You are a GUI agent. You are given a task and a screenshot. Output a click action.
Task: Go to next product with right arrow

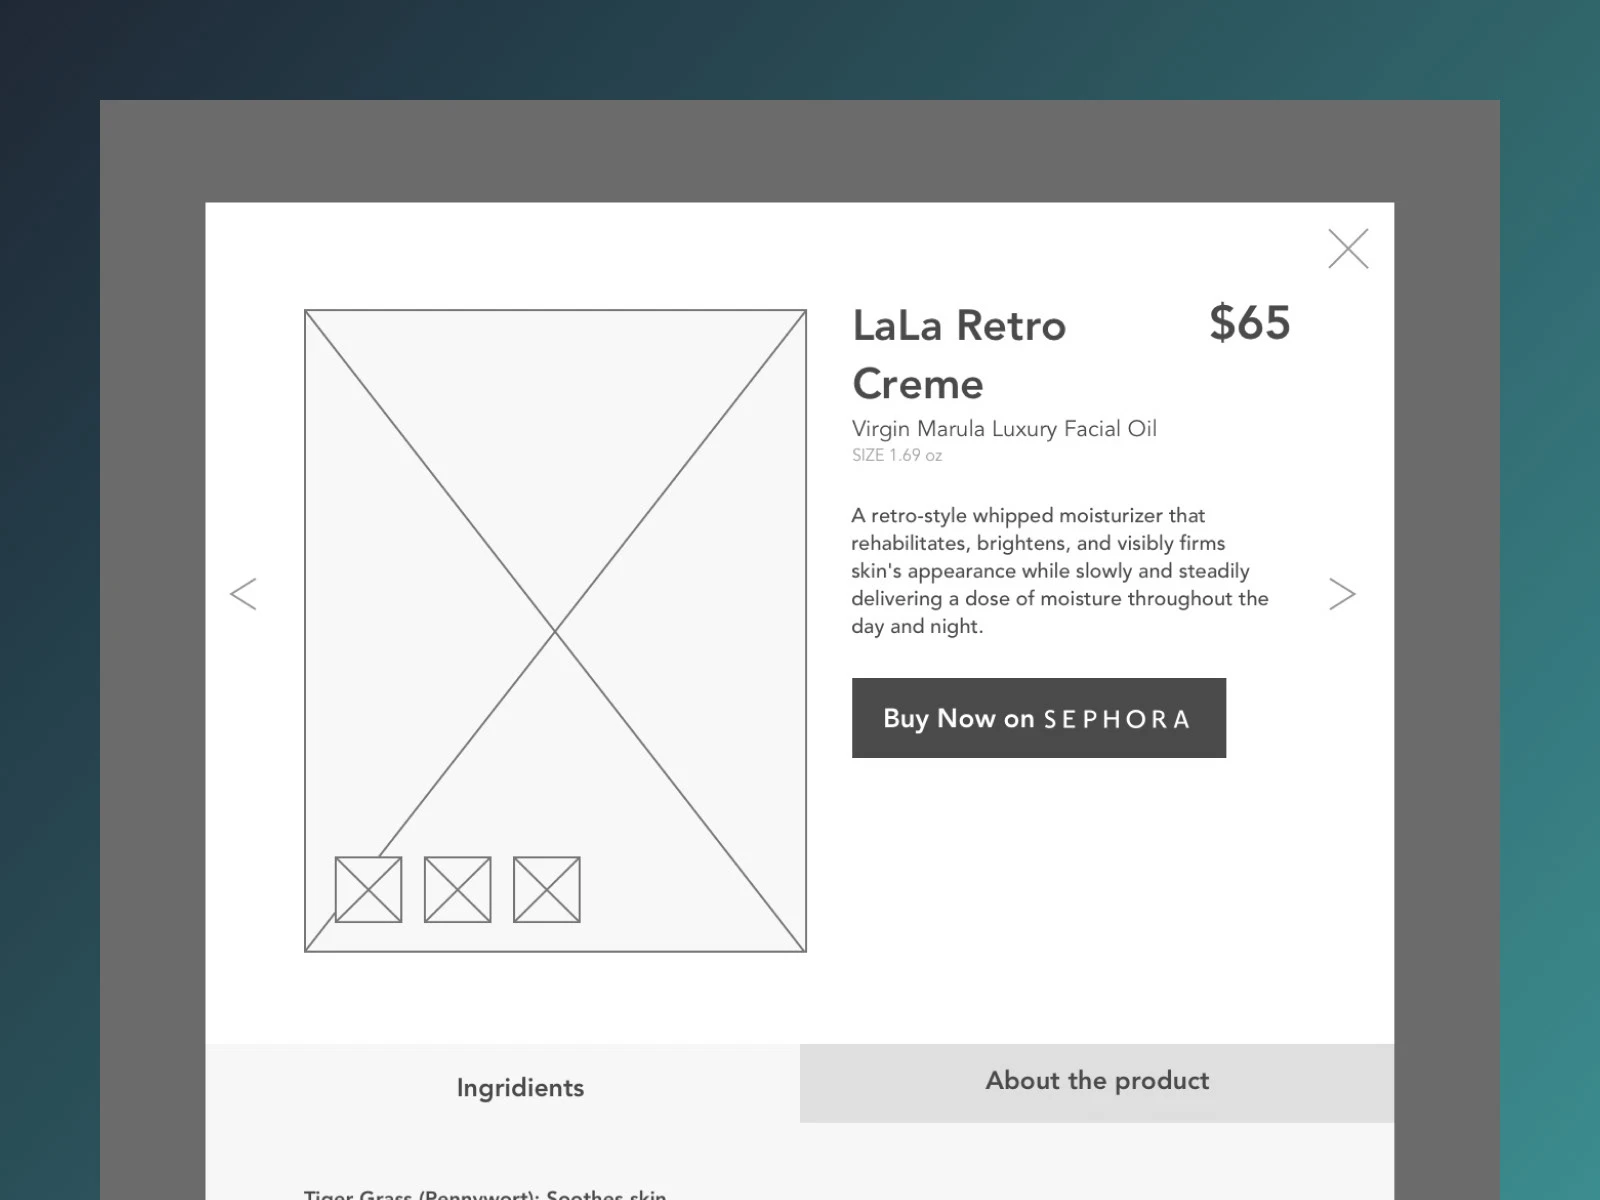pyautogui.click(x=1342, y=594)
